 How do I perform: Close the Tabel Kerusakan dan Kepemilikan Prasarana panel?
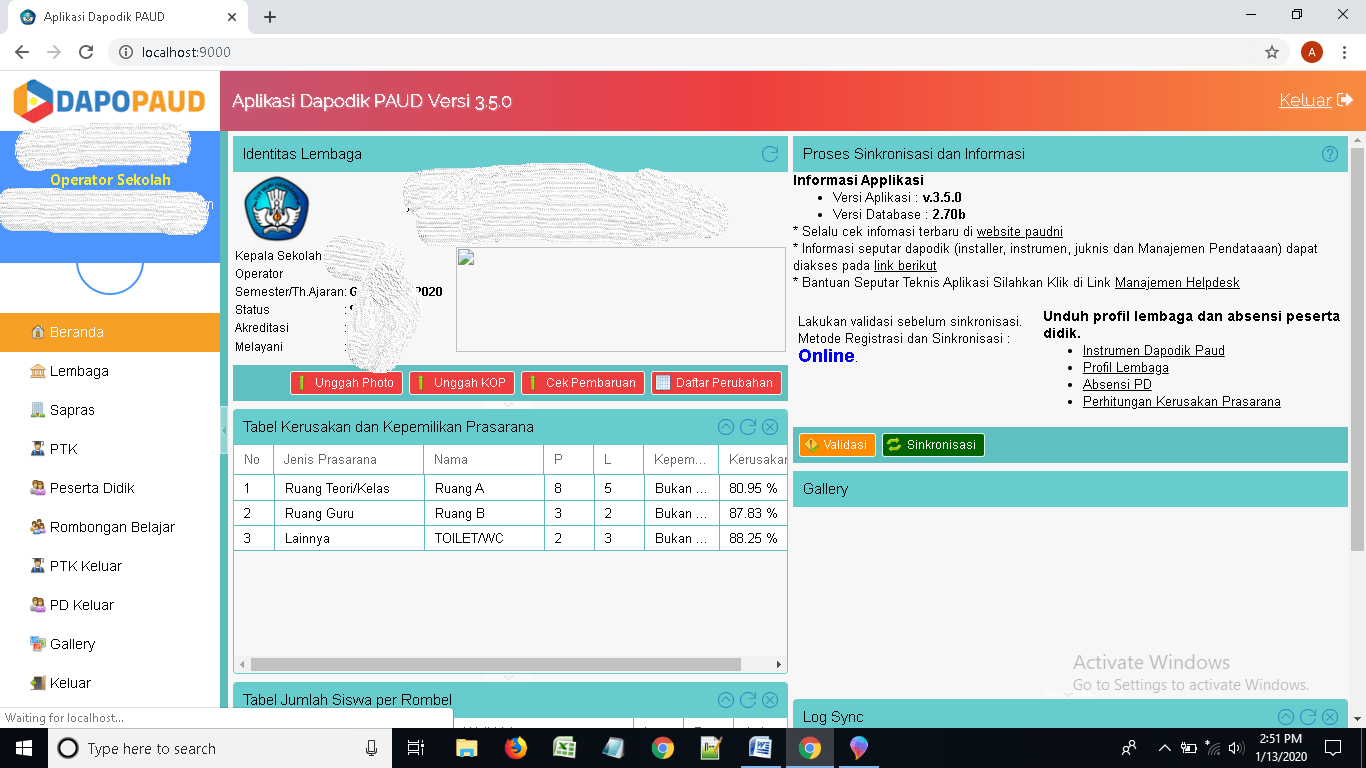pos(770,427)
